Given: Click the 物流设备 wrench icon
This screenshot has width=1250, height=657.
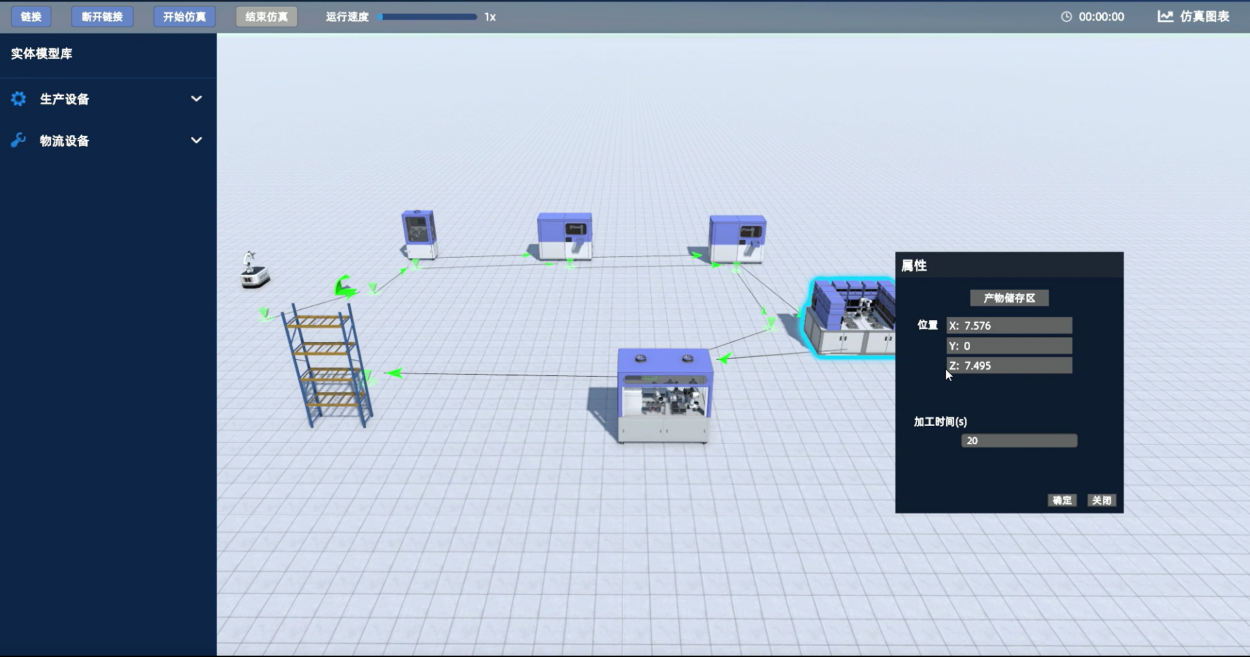Looking at the screenshot, I should [x=18, y=141].
